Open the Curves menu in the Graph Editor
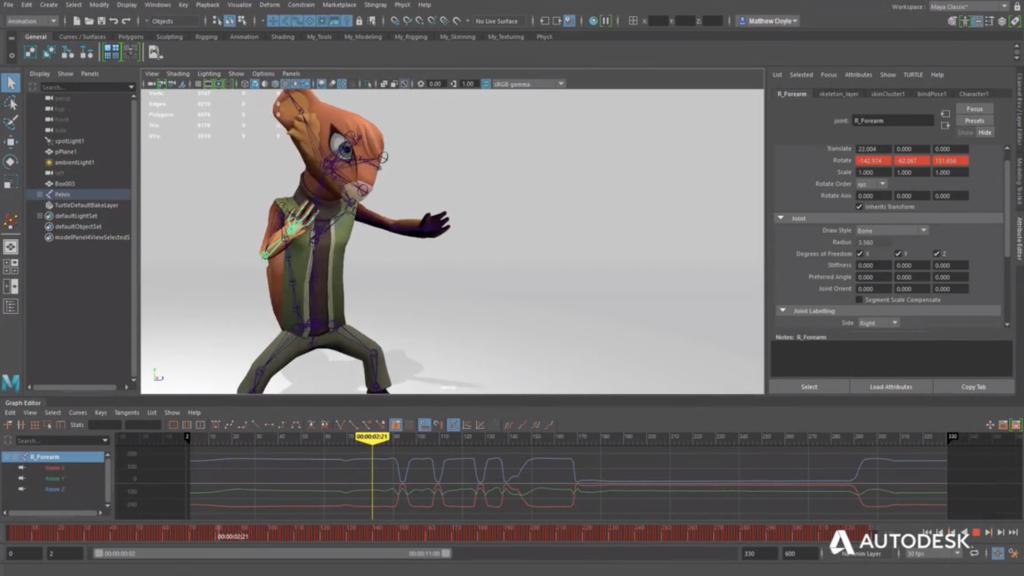Screen dimensions: 1024x576 point(78,413)
